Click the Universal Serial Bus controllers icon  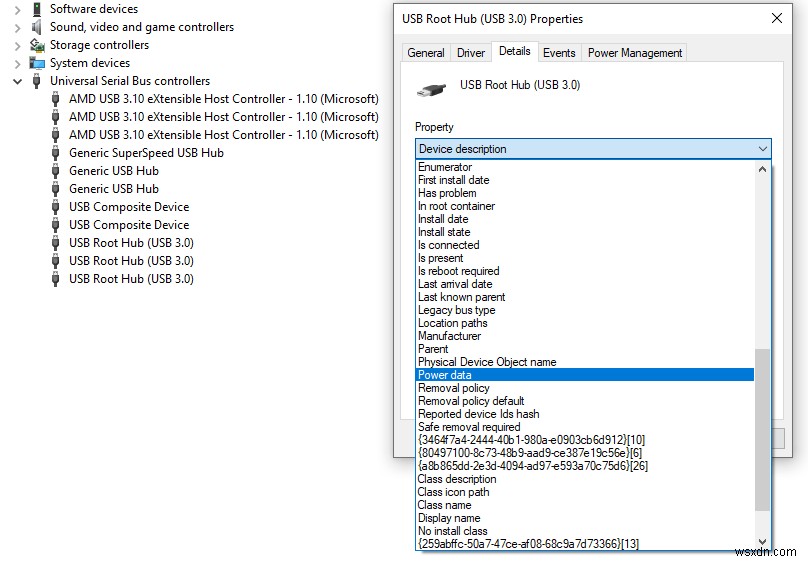pyautogui.click(x=37, y=81)
